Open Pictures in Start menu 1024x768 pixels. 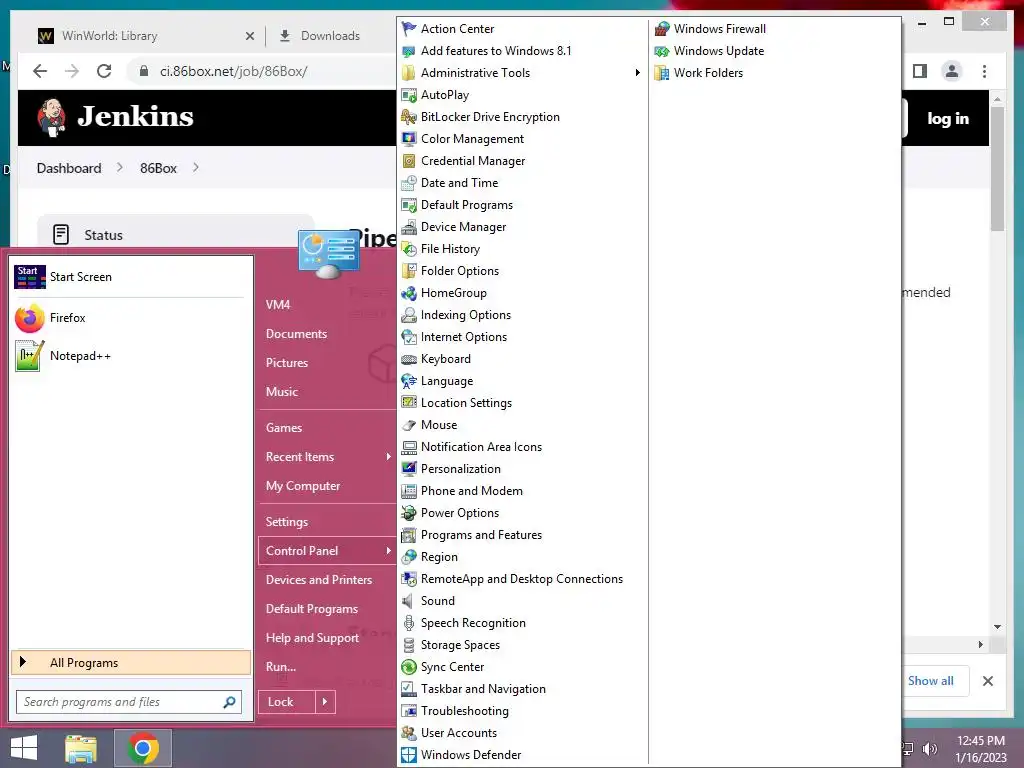(x=287, y=362)
